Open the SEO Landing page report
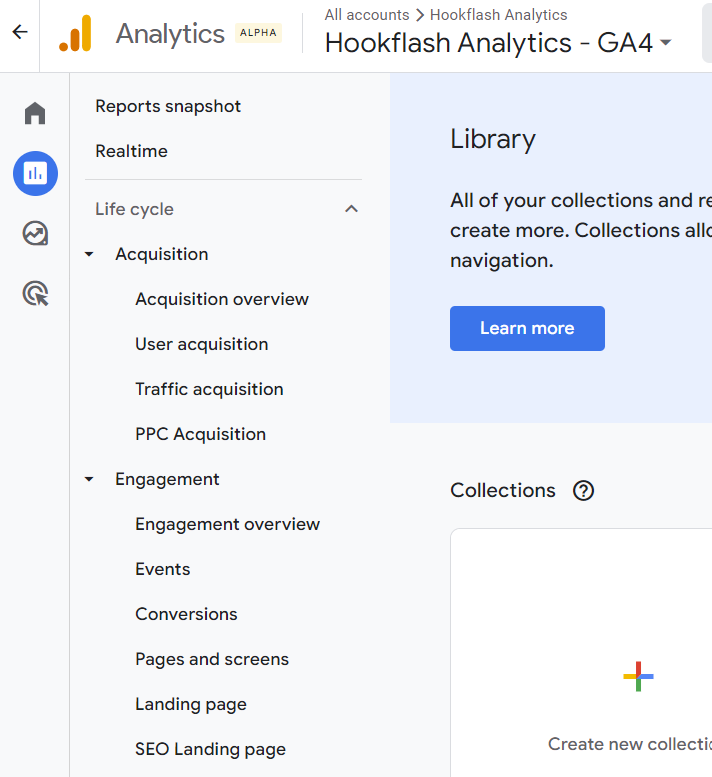The image size is (712, 777). coord(210,749)
